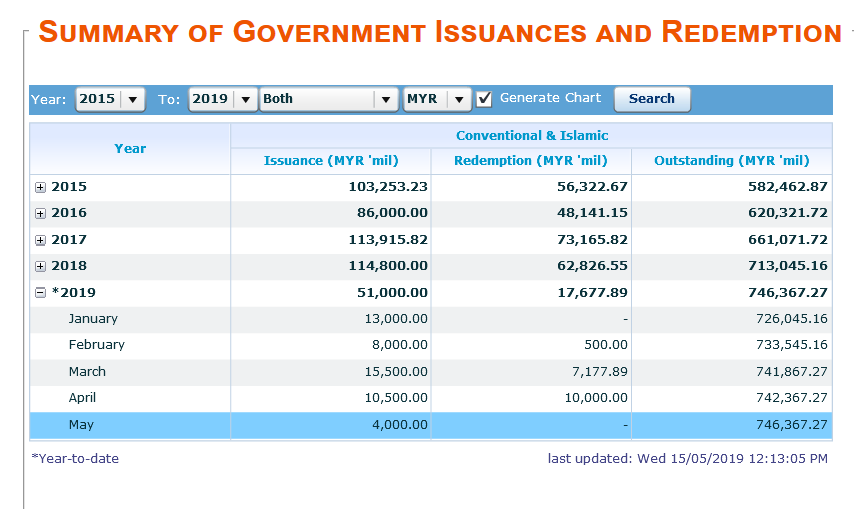The width and height of the screenshot is (854, 509).
Task: Click April issuance value 10,500.00
Action: [x=396, y=397]
